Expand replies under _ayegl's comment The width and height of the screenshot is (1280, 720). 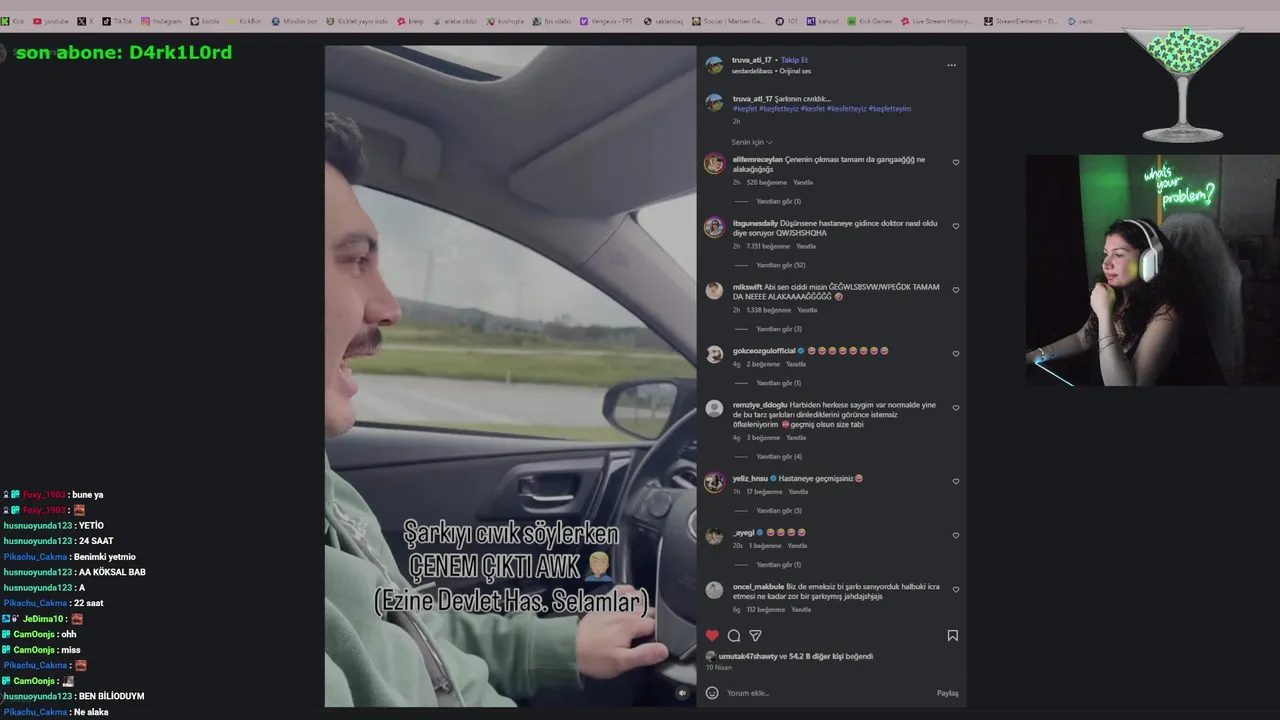click(x=778, y=564)
